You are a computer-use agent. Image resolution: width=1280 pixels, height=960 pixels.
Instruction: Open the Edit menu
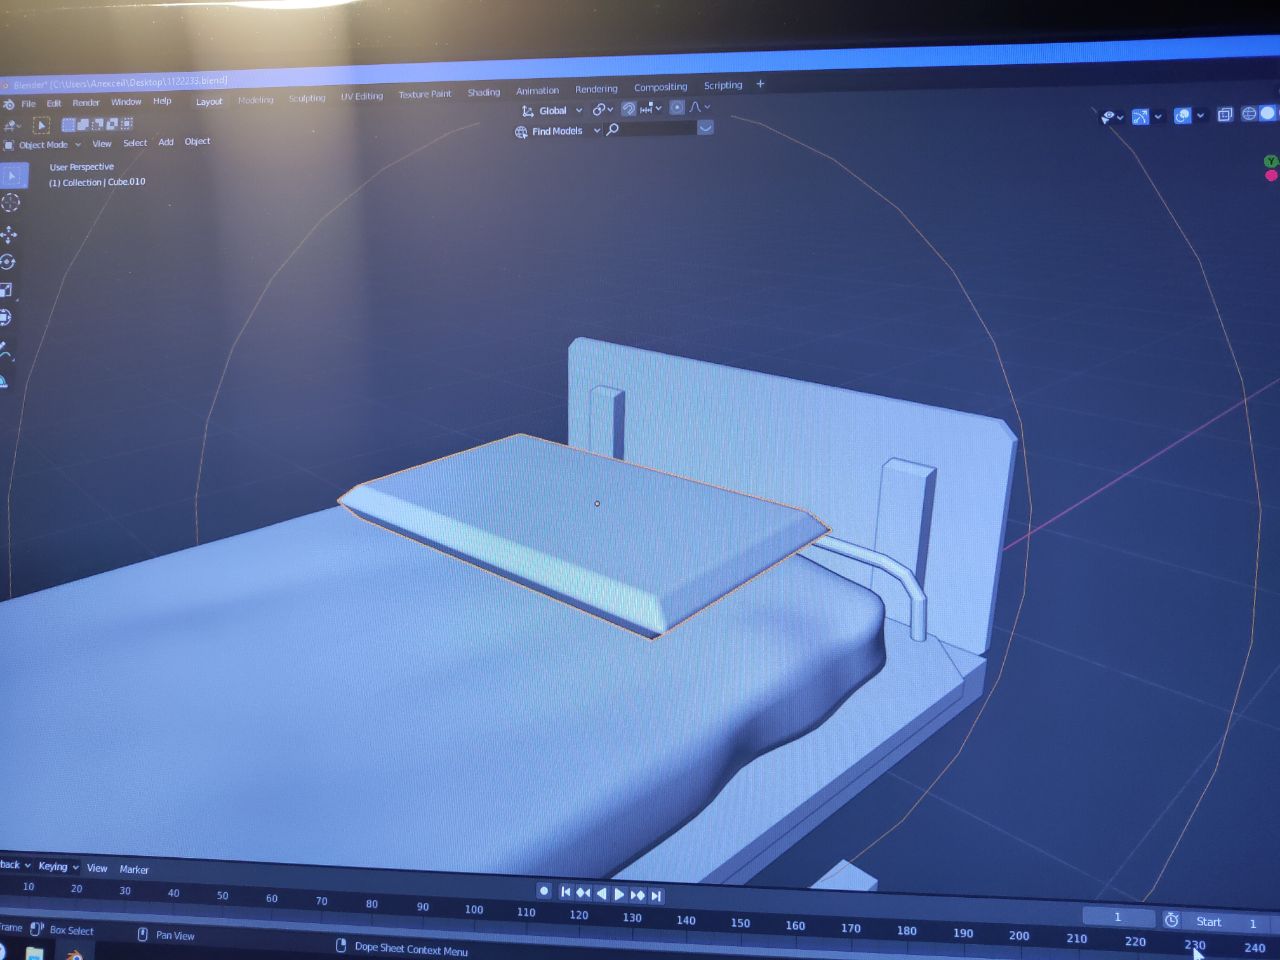(54, 103)
